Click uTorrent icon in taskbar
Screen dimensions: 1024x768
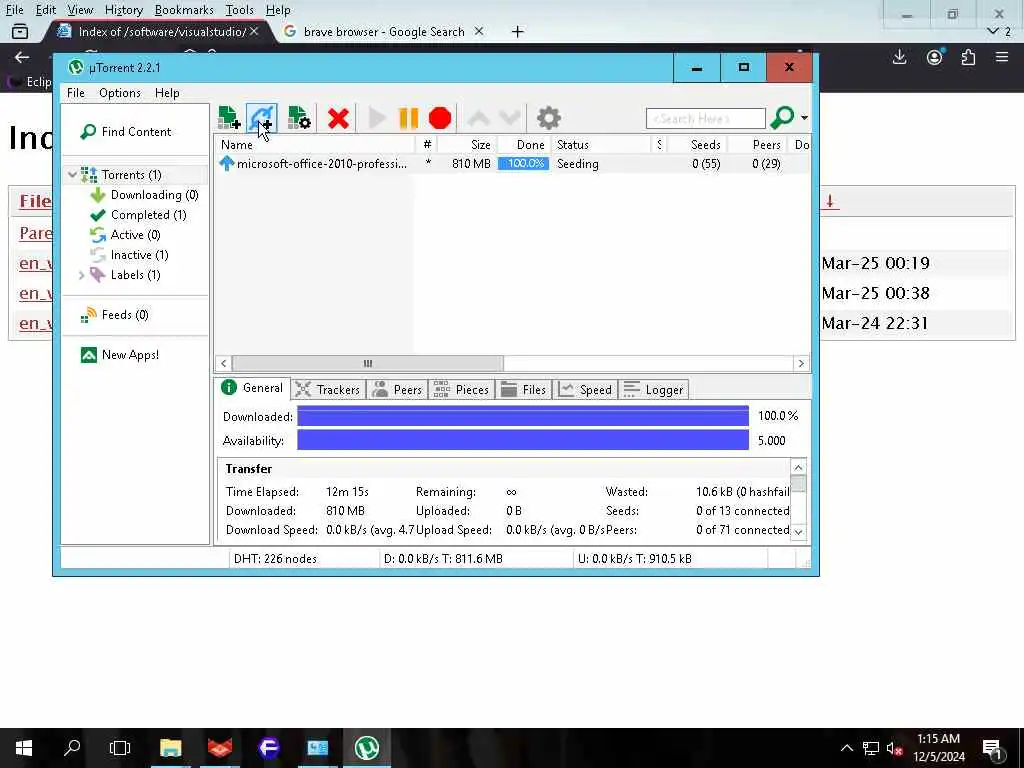[366, 748]
